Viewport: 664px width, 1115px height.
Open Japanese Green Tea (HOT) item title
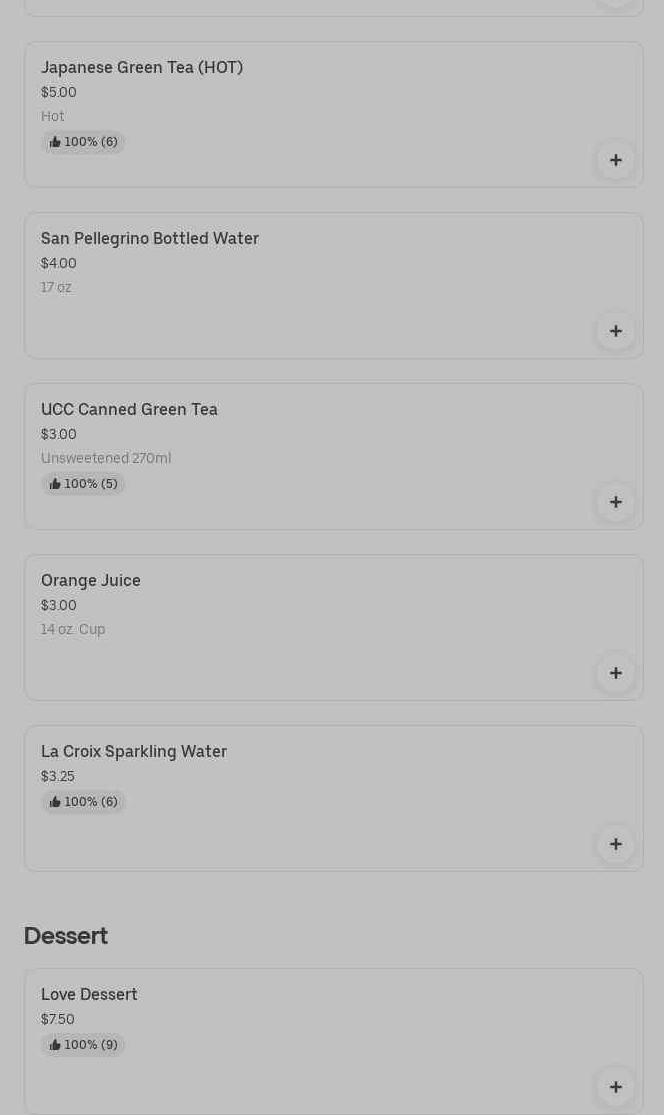[x=142, y=67]
